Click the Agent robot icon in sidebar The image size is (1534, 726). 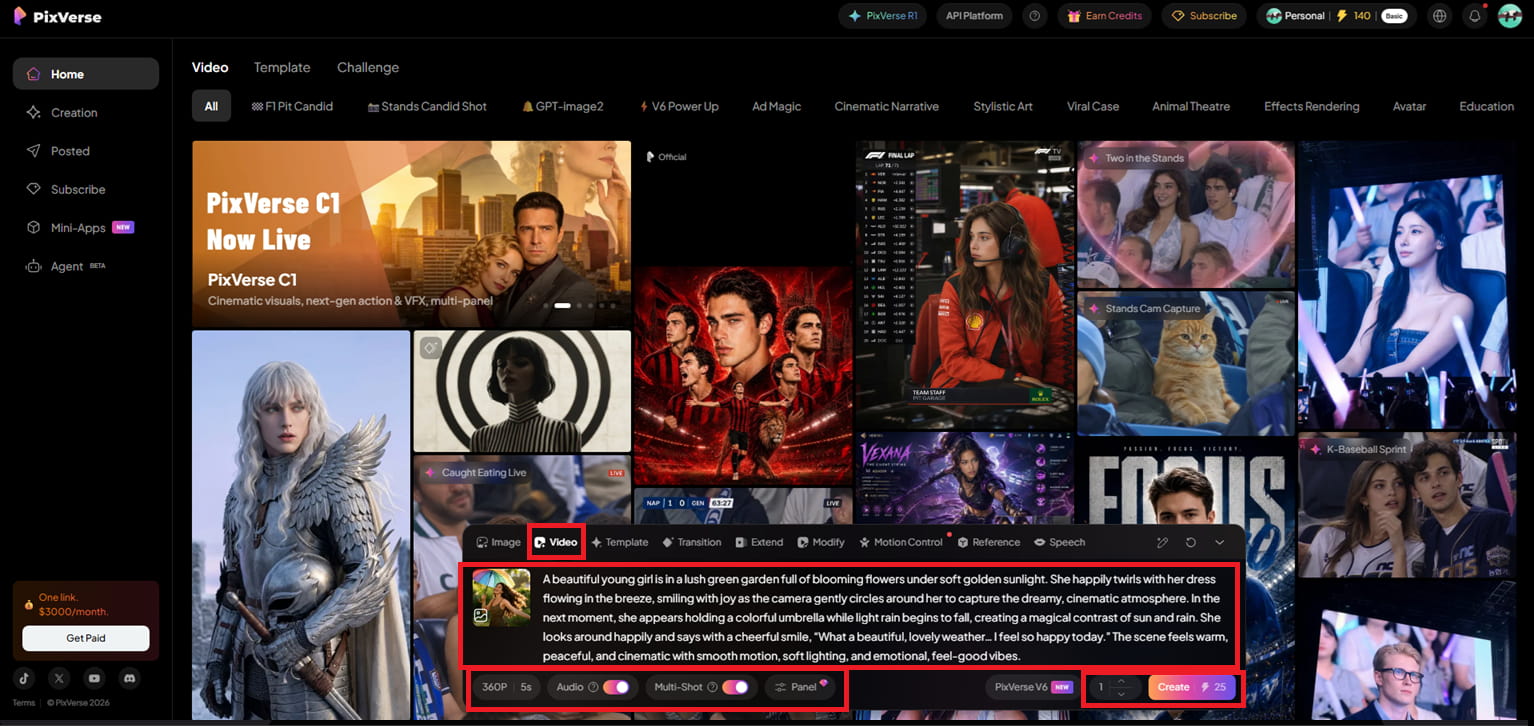tap(34, 266)
